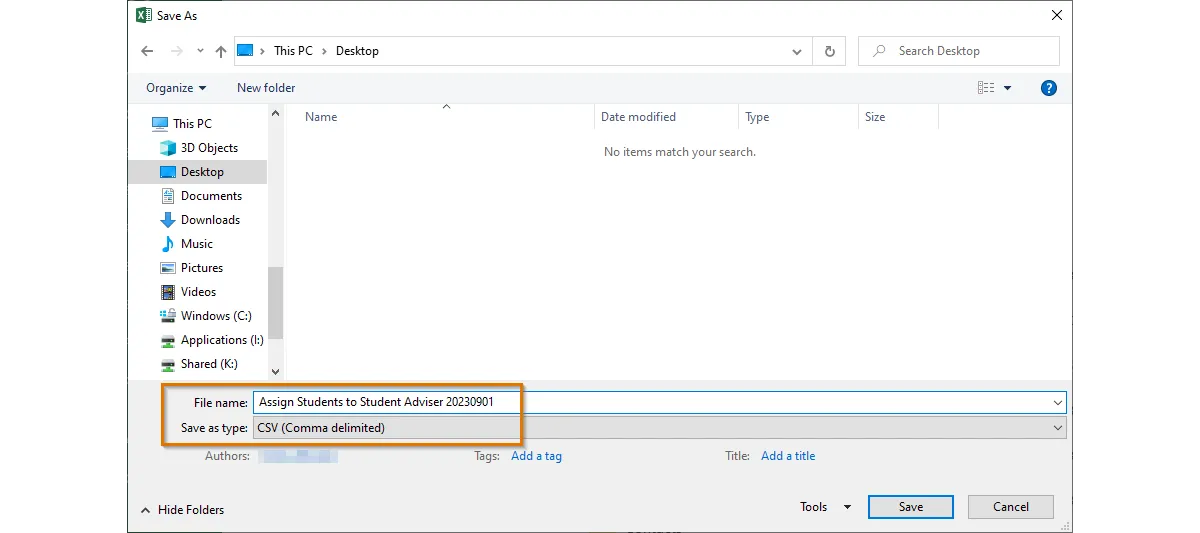Select 'Desktop' in address path
This screenshot has height=533, width=1200.
pos(357,51)
